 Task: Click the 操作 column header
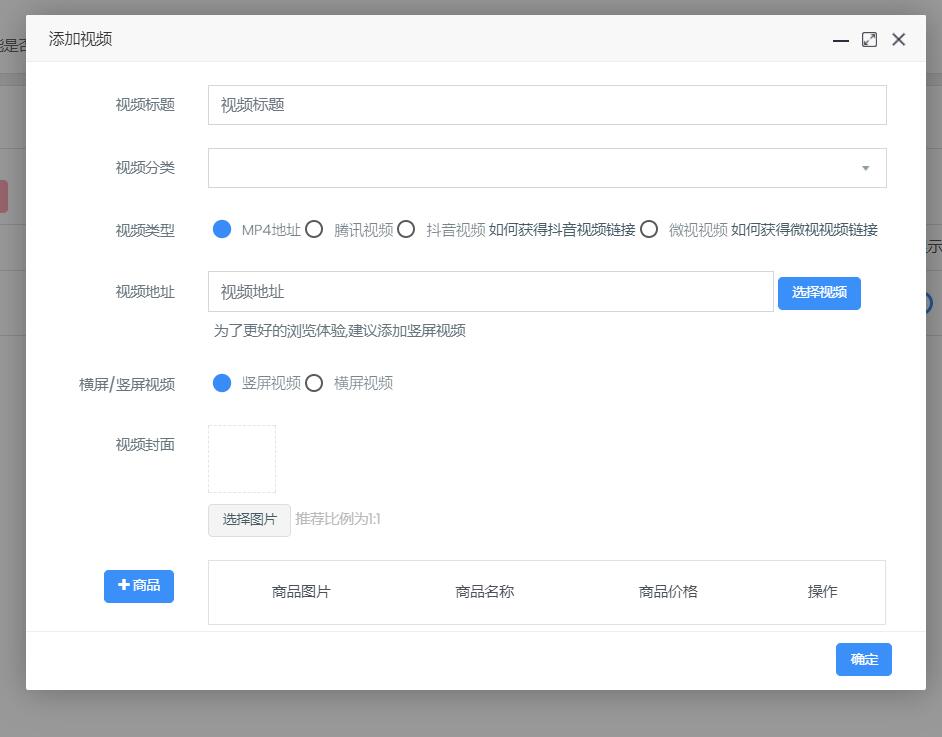tap(822, 592)
